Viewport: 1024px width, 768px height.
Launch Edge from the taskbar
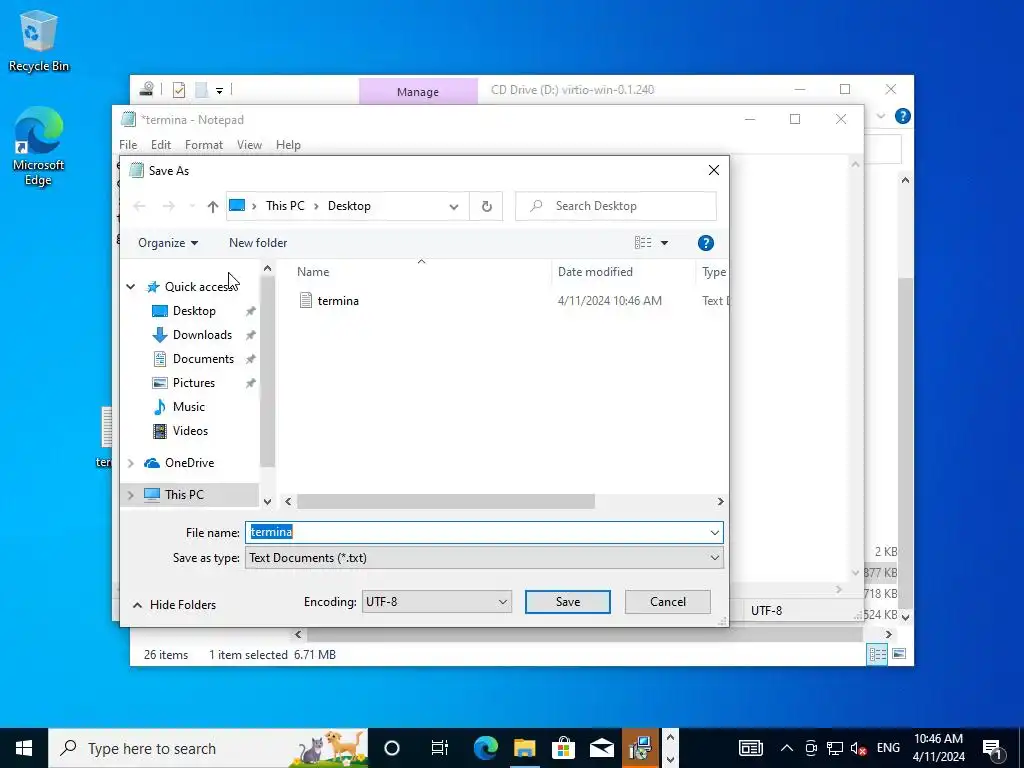486,748
